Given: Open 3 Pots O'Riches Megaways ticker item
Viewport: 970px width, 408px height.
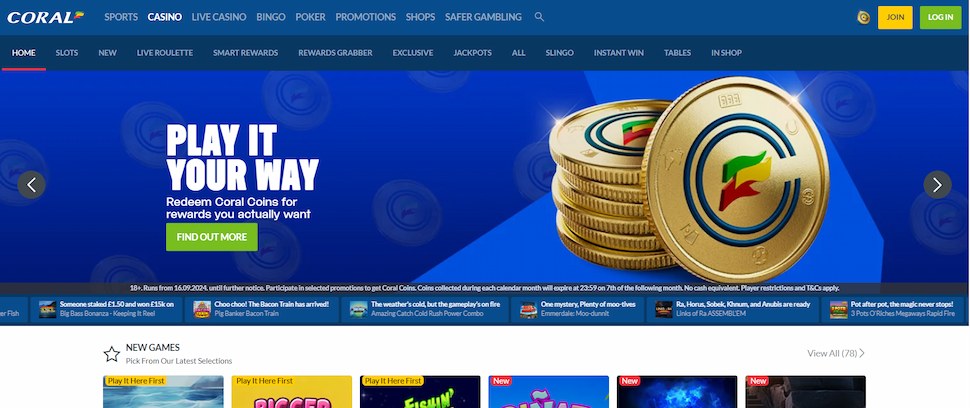Looking at the screenshot, I should point(896,309).
